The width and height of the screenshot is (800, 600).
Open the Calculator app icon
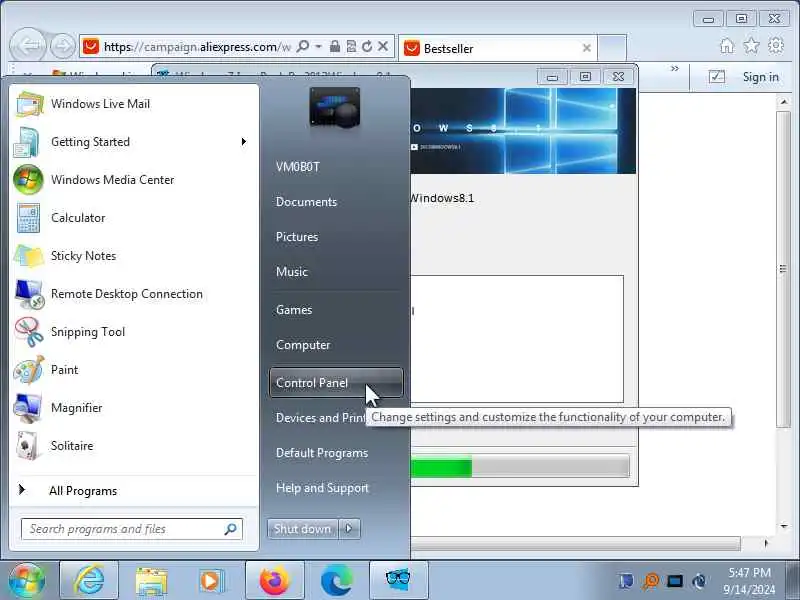coord(28,218)
